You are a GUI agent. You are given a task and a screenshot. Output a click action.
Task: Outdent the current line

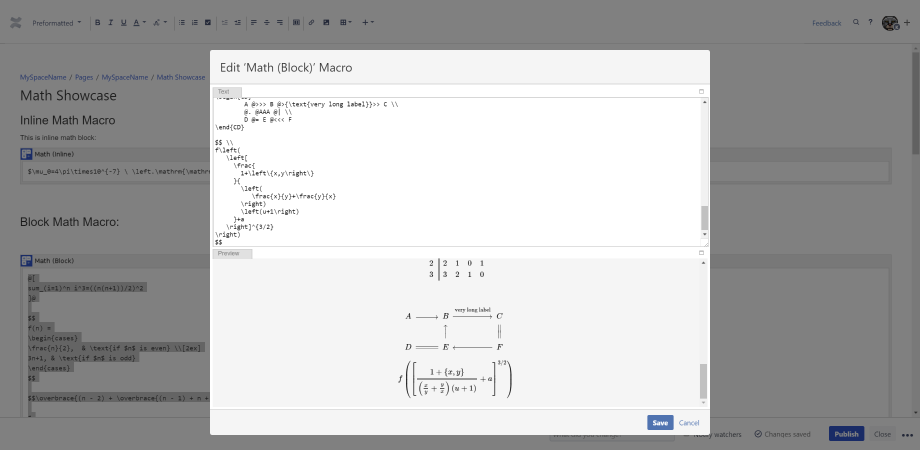click(x=225, y=23)
